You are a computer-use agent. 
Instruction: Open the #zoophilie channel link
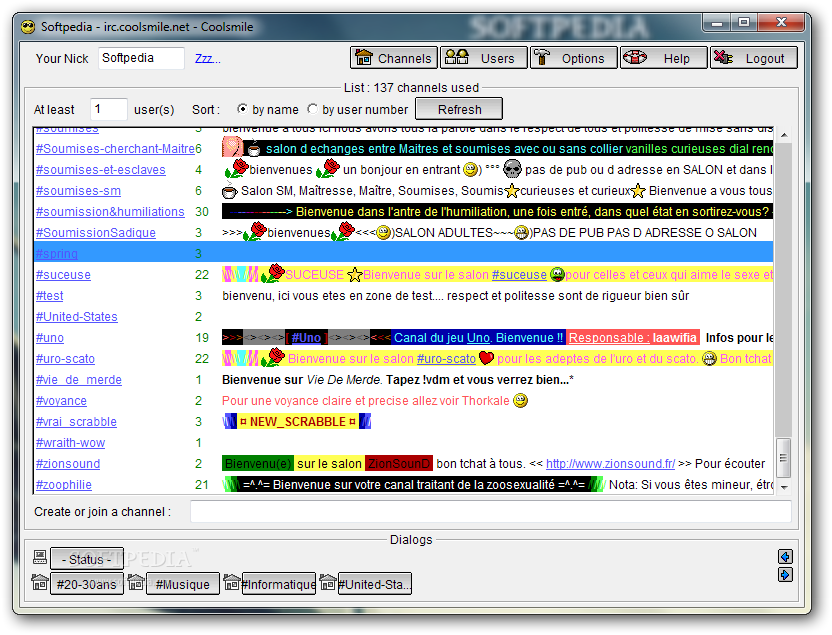[63, 484]
